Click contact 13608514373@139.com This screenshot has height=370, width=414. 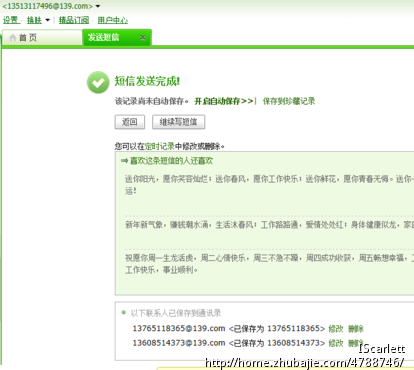(179, 343)
